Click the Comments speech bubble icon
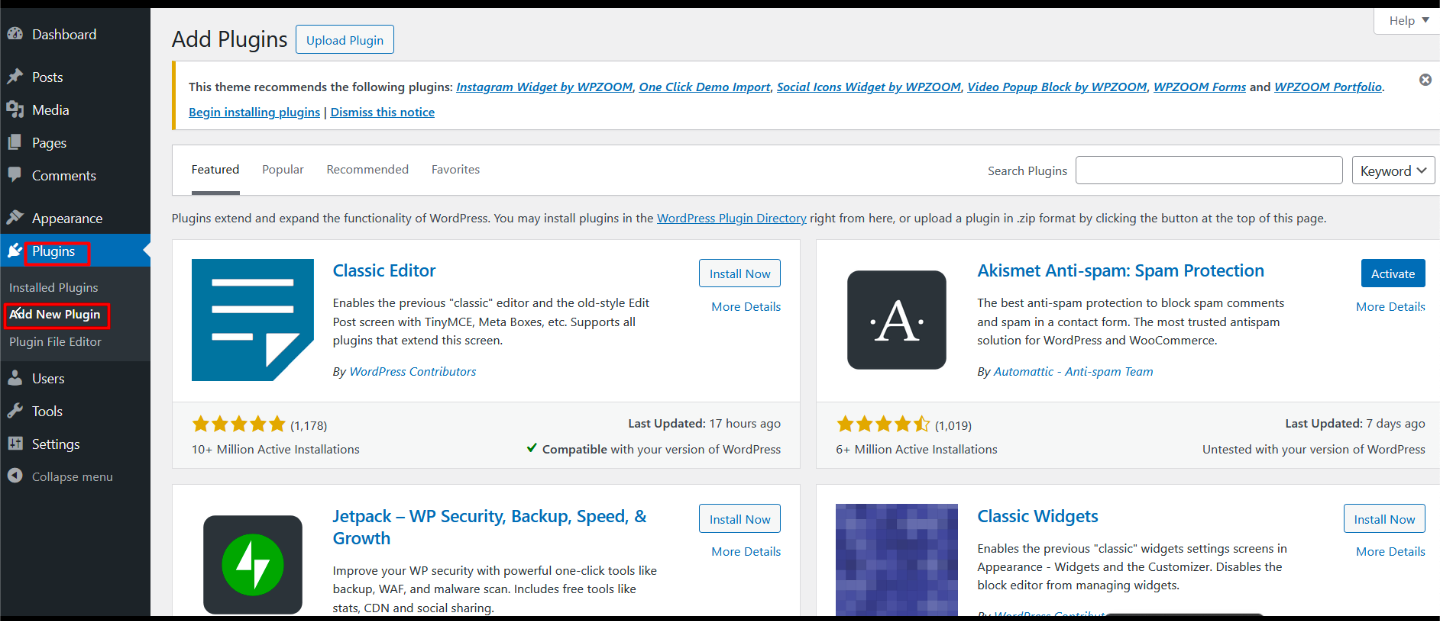Viewport: 1440px width, 621px height. tap(15, 175)
